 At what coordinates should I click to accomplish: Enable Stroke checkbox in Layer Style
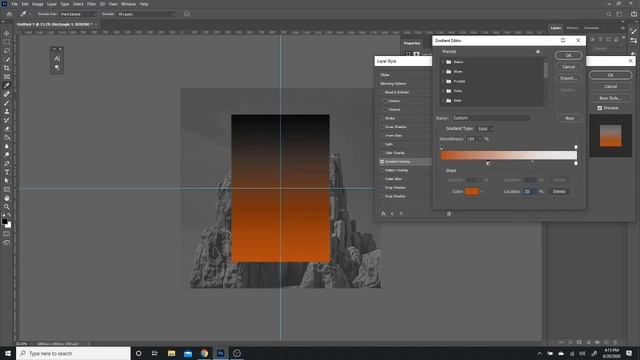[382, 118]
